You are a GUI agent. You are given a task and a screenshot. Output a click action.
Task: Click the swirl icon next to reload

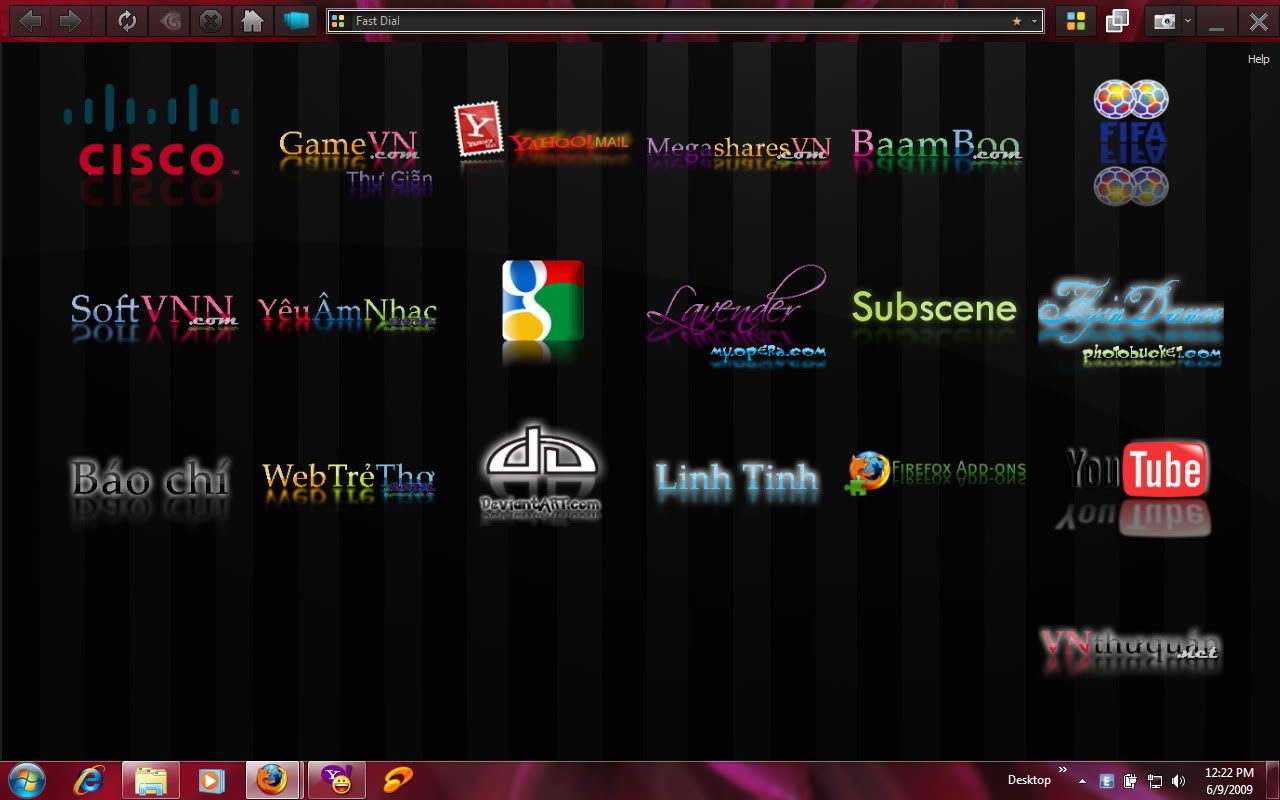[171, 20]
